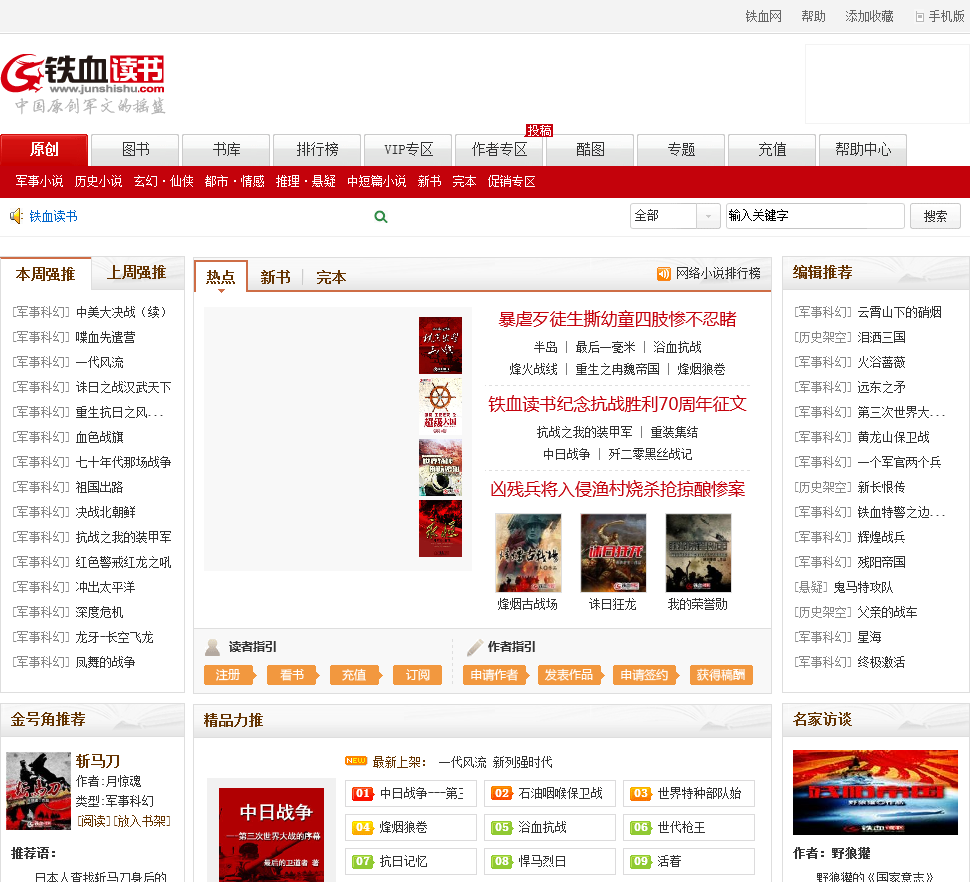Open the 专题 nav tab
Viewport: 970px width, 882px height.
coord(681,150)
